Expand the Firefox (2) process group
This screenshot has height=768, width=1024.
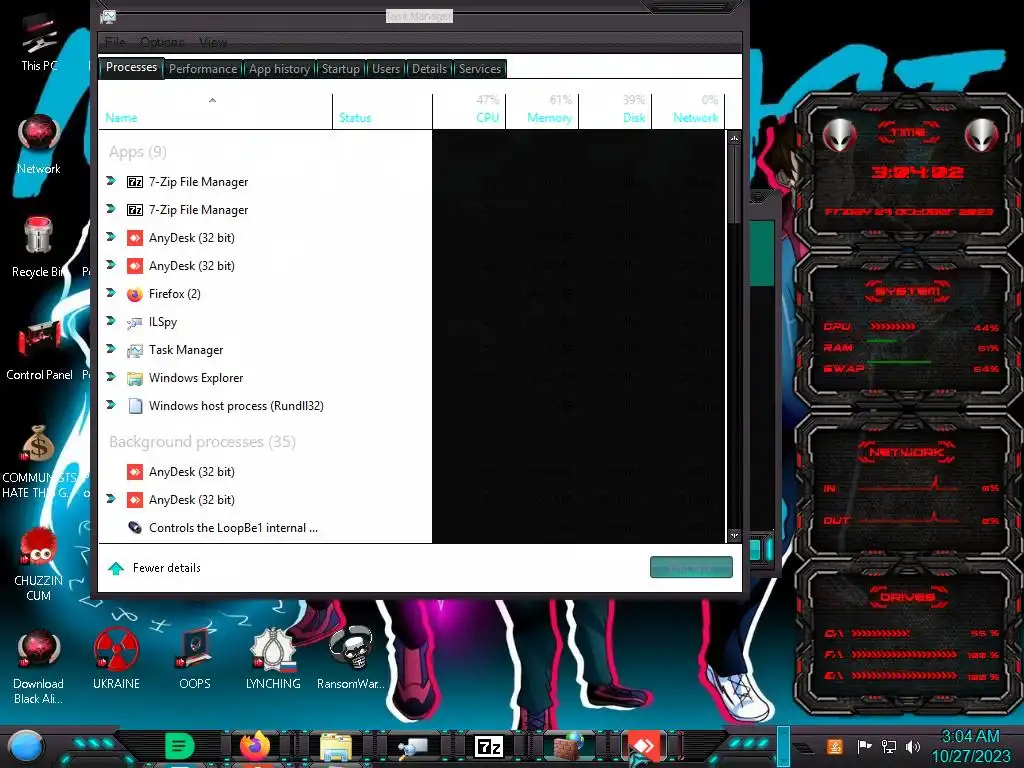(111, 293)
